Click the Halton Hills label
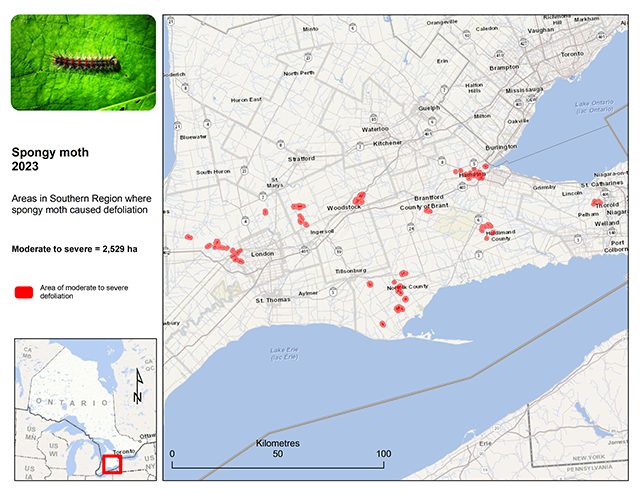 pos(474,88)
